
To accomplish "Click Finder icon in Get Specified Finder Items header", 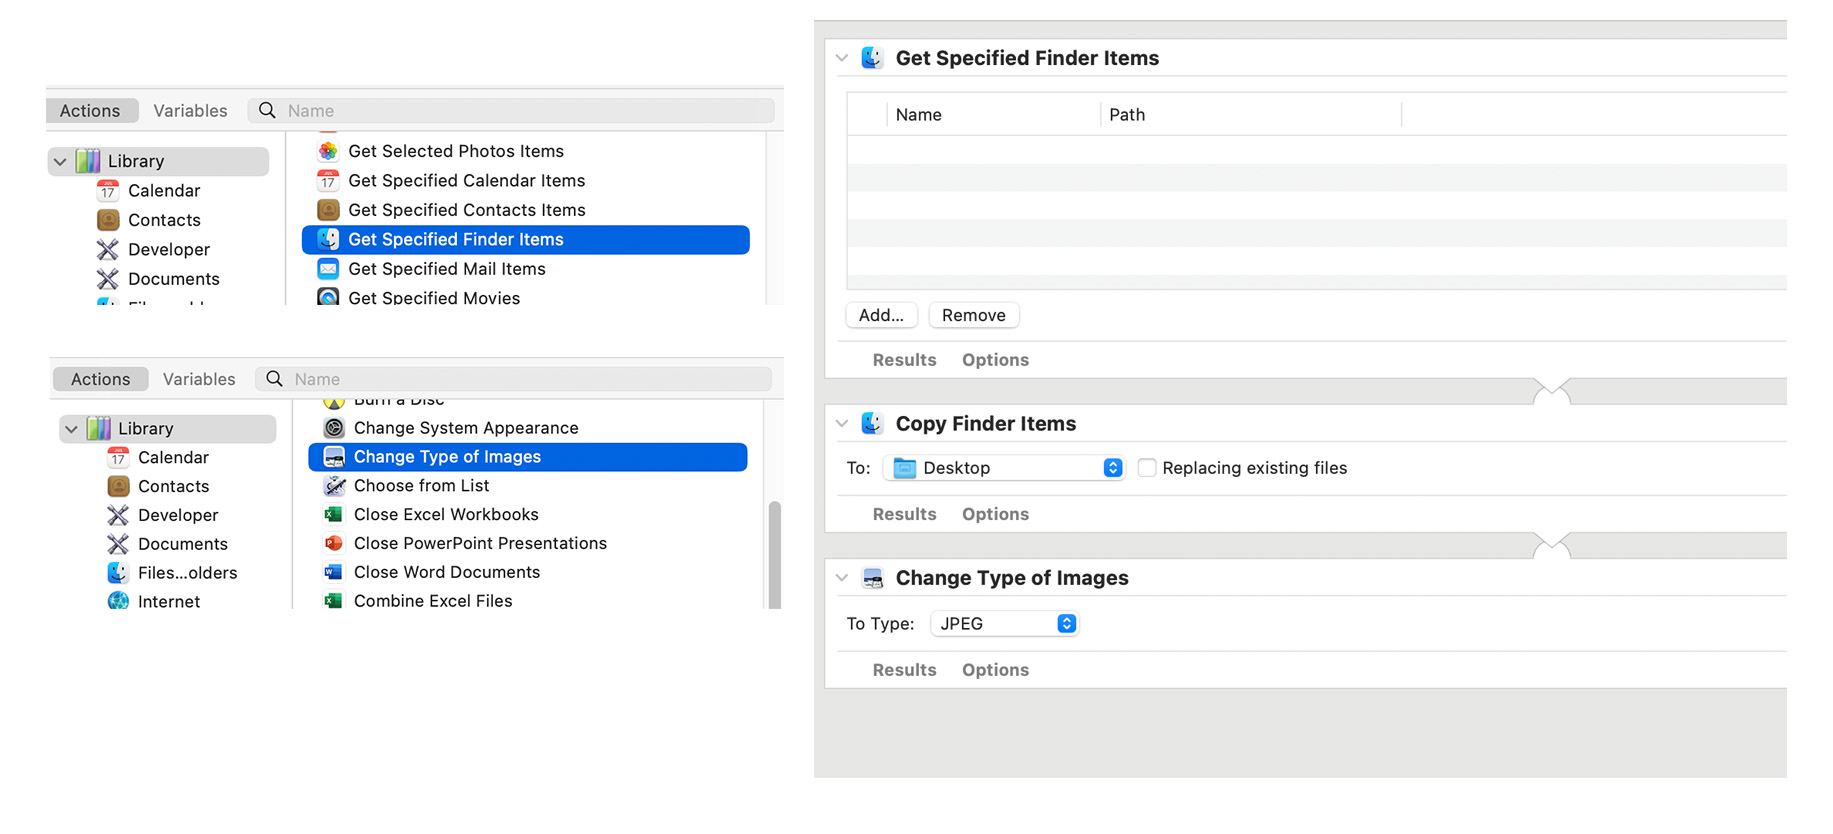I will (872, 58).
